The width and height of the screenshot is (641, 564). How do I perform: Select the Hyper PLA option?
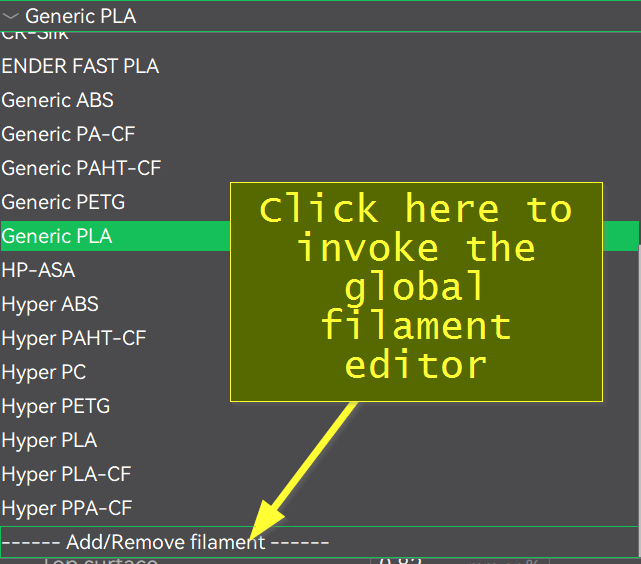coord(49,440)
